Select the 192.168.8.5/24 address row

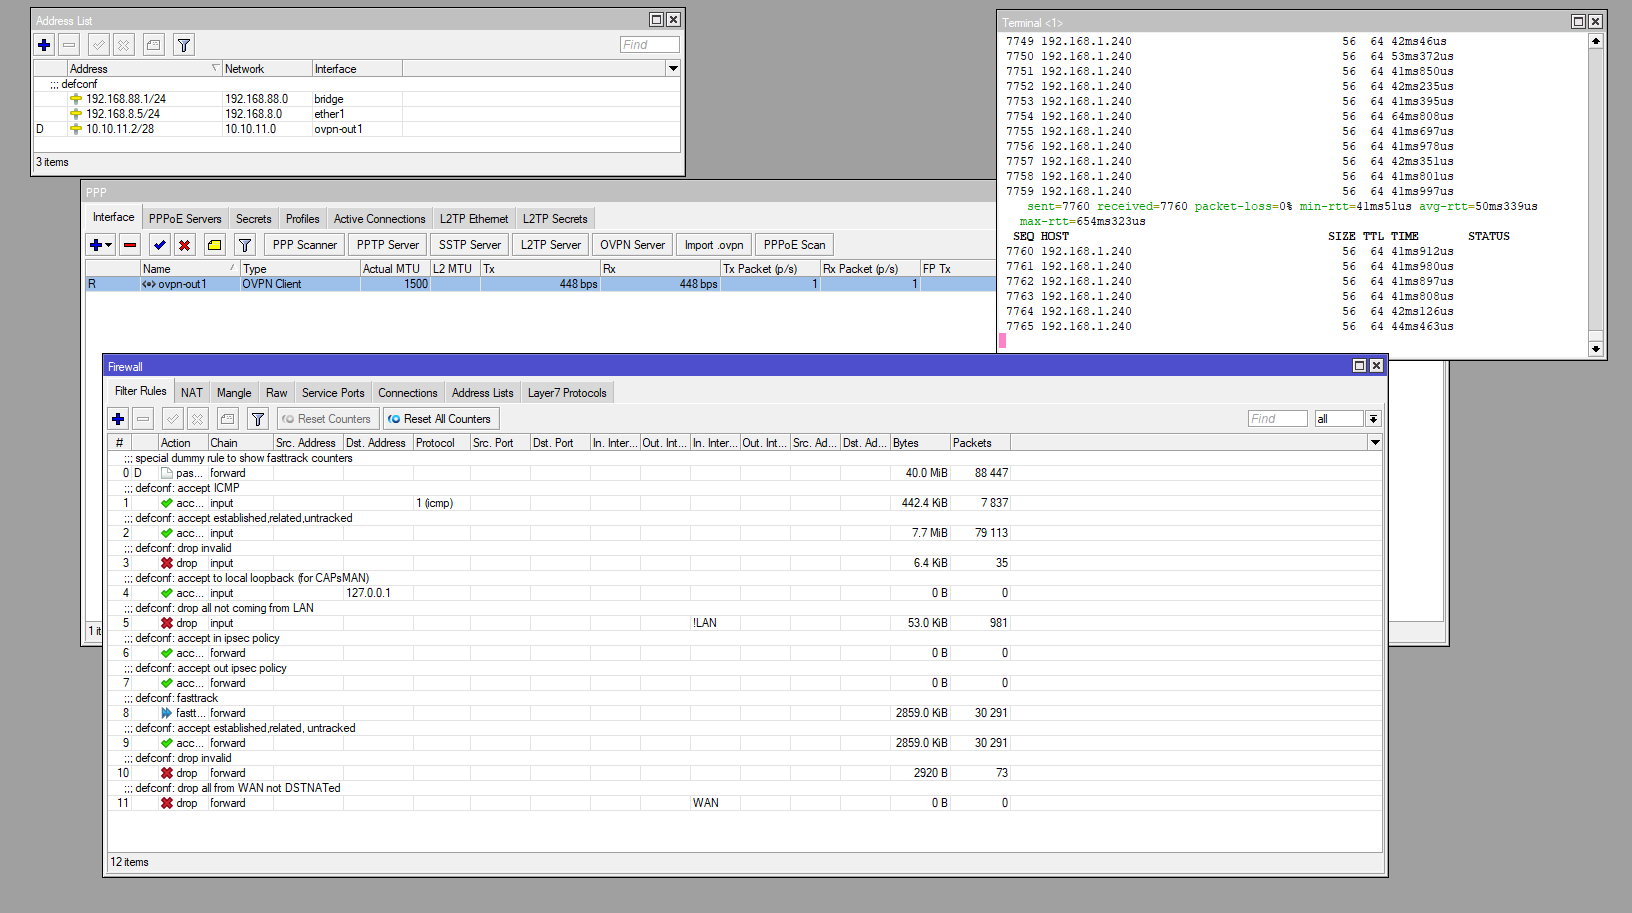click(358, 114)
